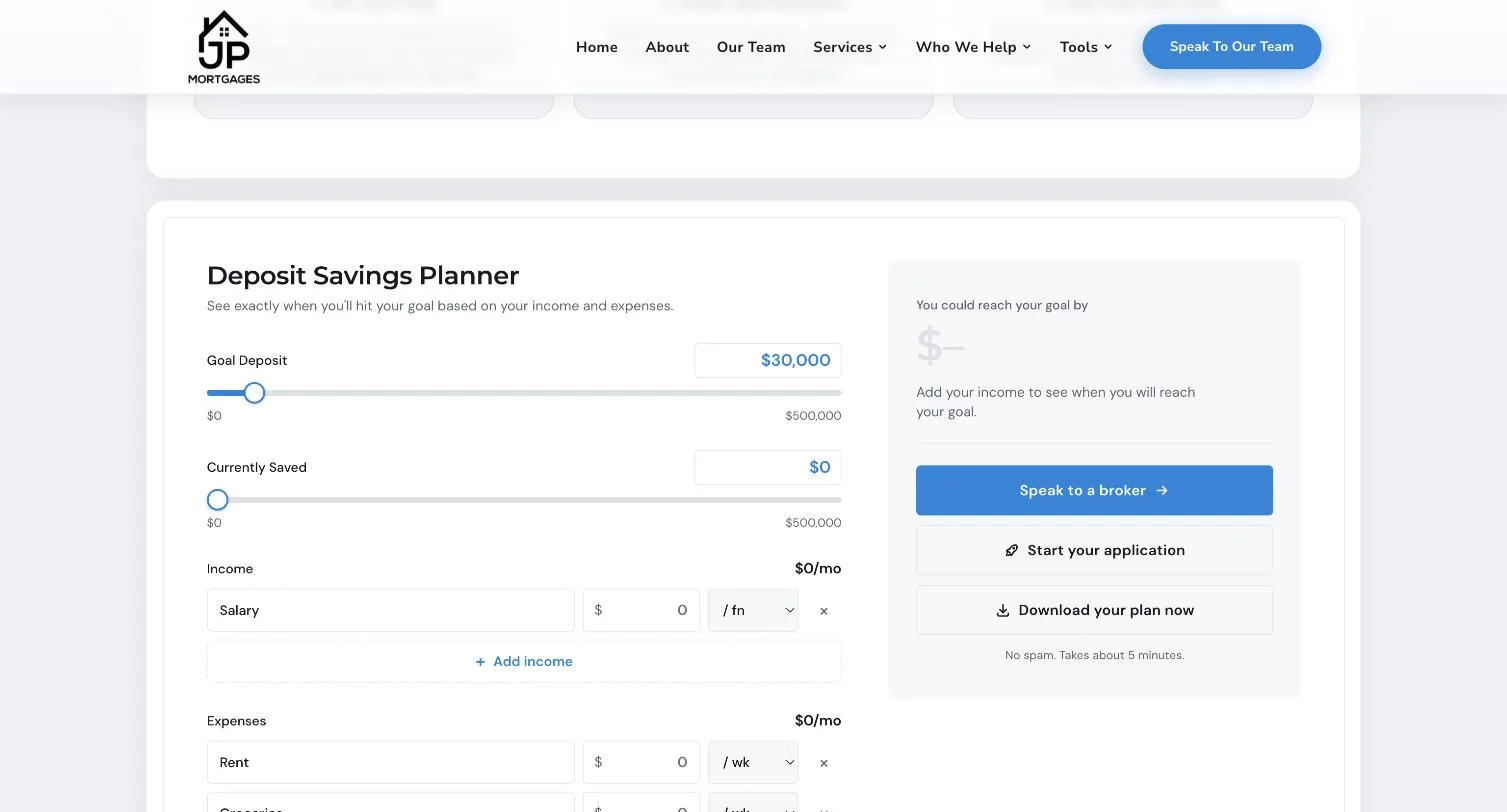Click Add income button

coord(524,661)
